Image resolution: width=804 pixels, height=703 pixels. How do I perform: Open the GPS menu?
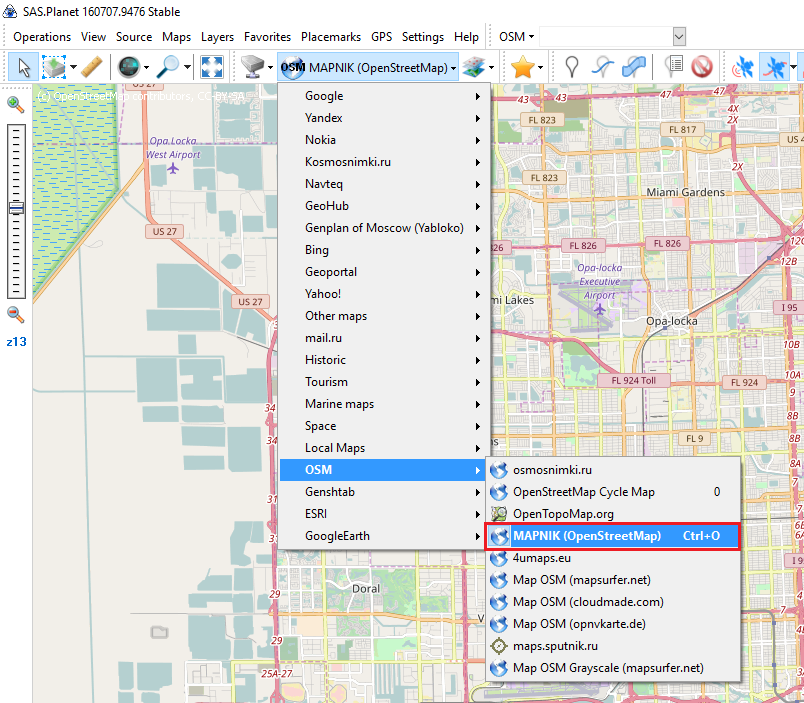tap(381, 37)
